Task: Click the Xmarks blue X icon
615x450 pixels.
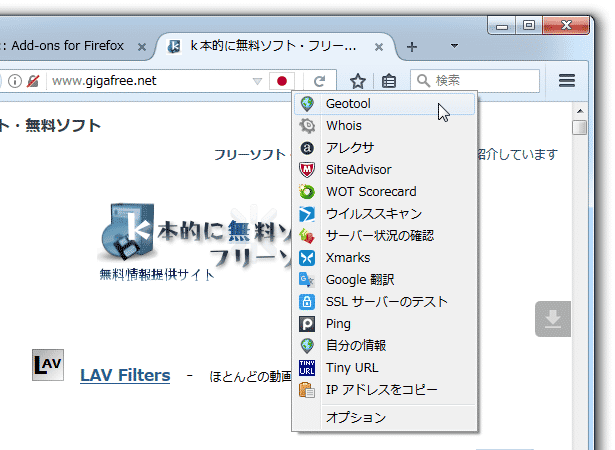Action: point(307,258)
